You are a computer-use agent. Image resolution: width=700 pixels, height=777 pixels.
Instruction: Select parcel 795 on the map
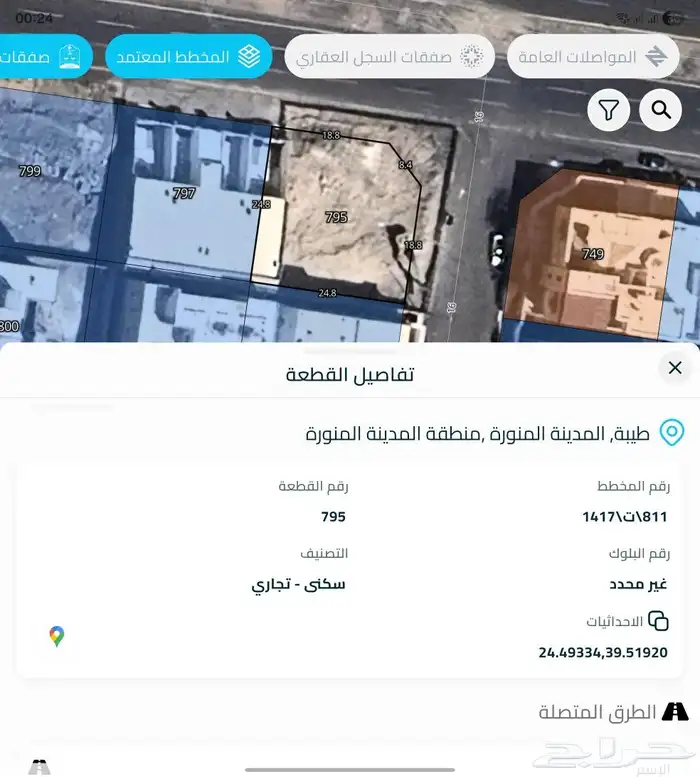336,217
